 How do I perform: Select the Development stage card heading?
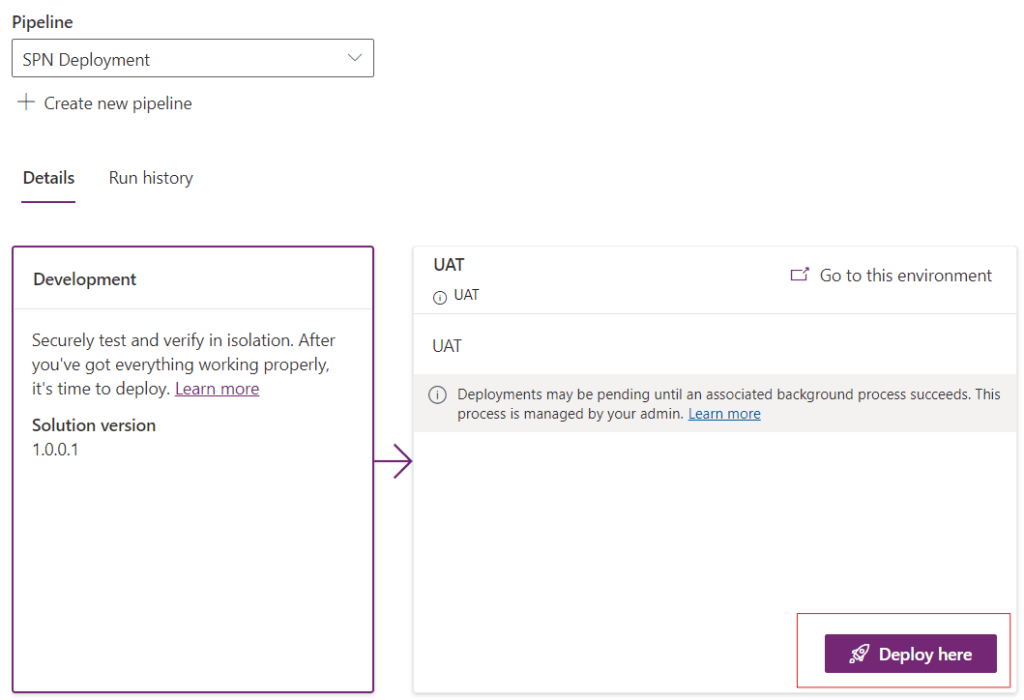point(85,279)
